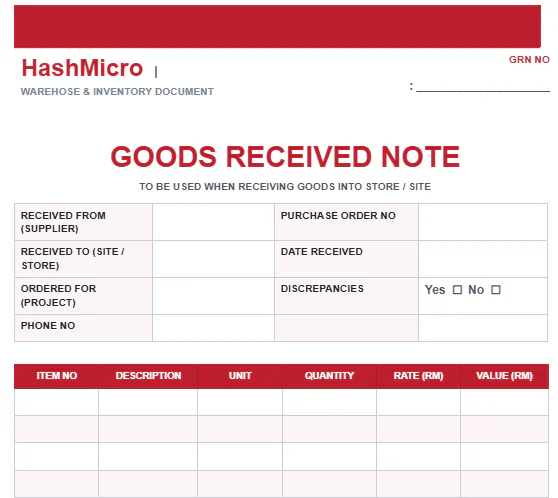
Task: Click the GOODS RECEIVED NOTE heading
Action: (x=285, y=156)
